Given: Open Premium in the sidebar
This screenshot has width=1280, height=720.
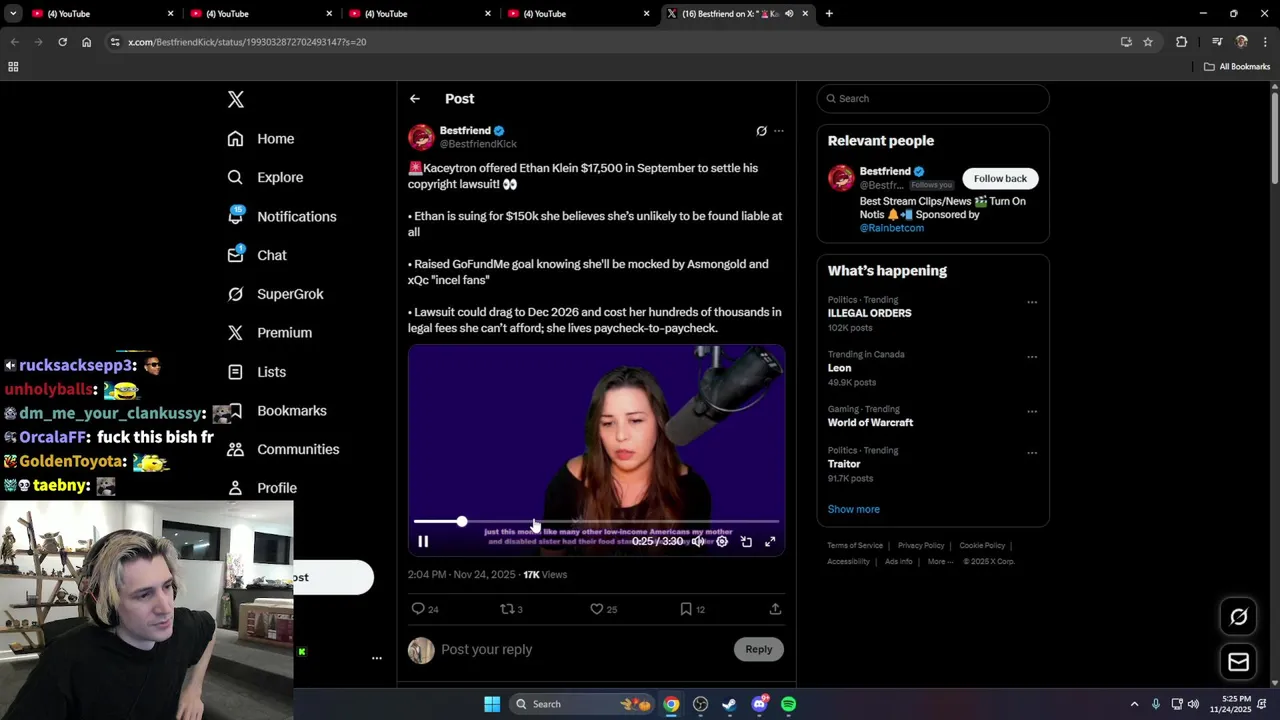Looking at the screenshot, I should click(x=270, y=333).
